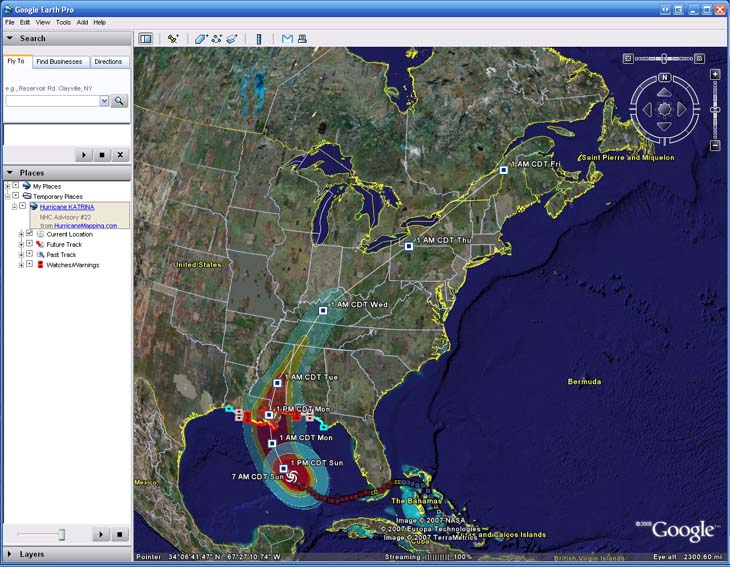Screen dimensions: 730x567
Task: Open the File menu
Action: [9, 22]
